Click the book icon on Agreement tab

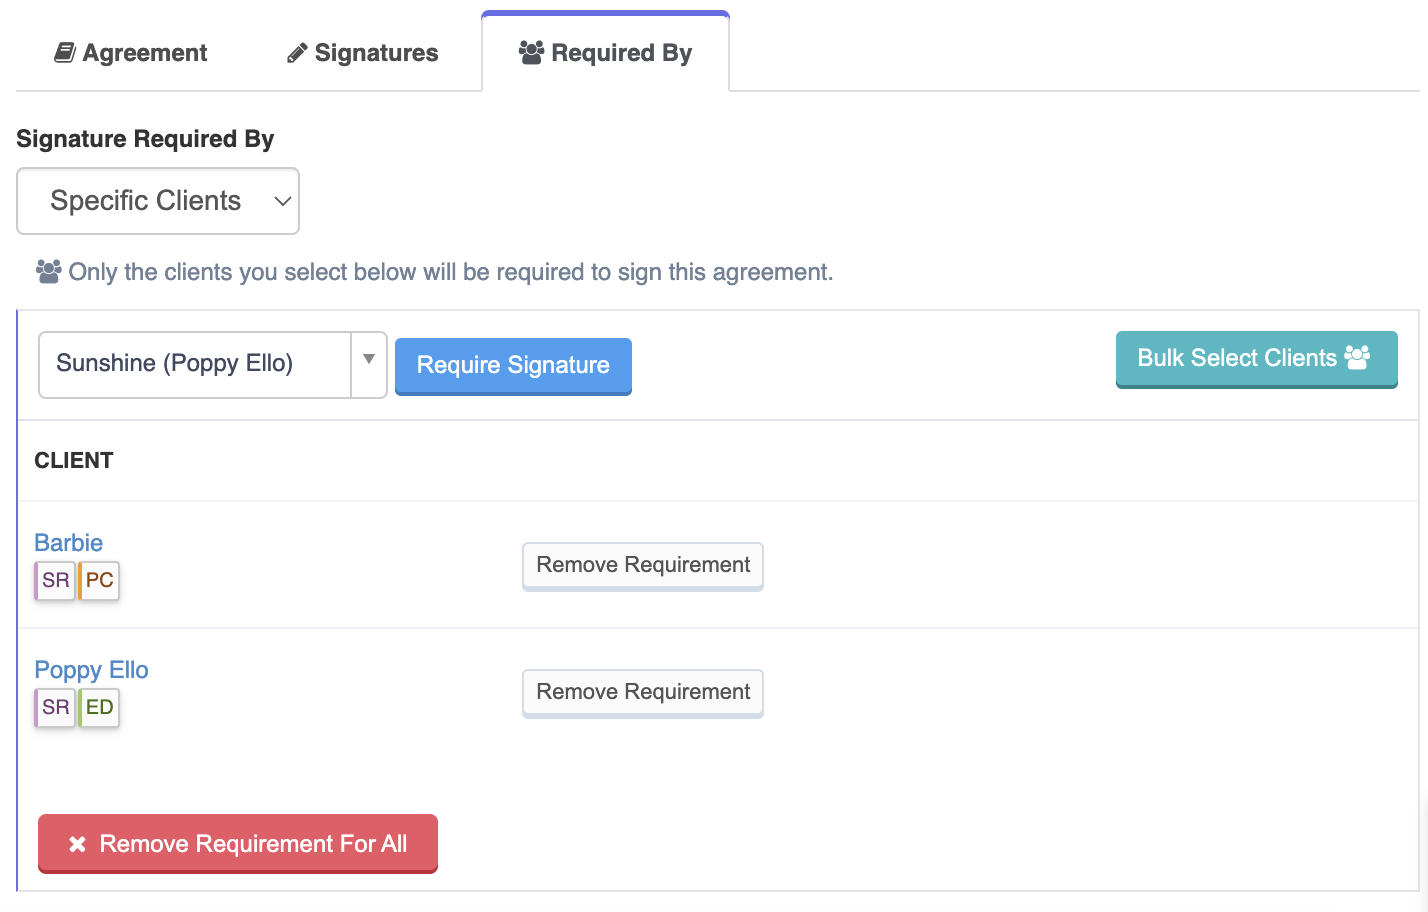(64, 52)
